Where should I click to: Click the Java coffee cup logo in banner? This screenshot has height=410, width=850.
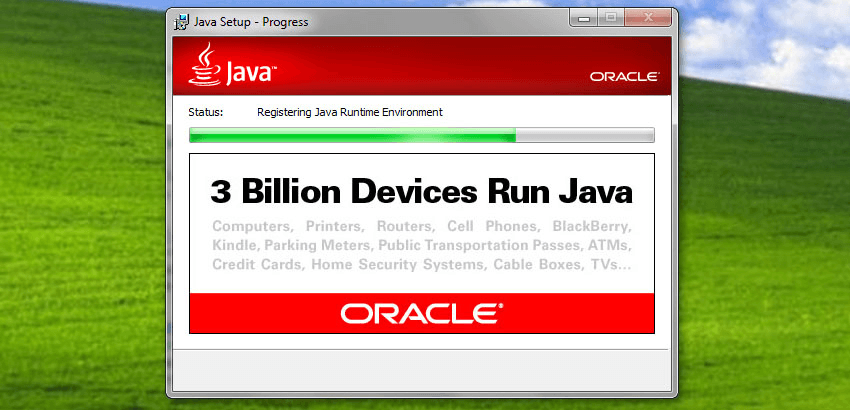pos(204,66)
